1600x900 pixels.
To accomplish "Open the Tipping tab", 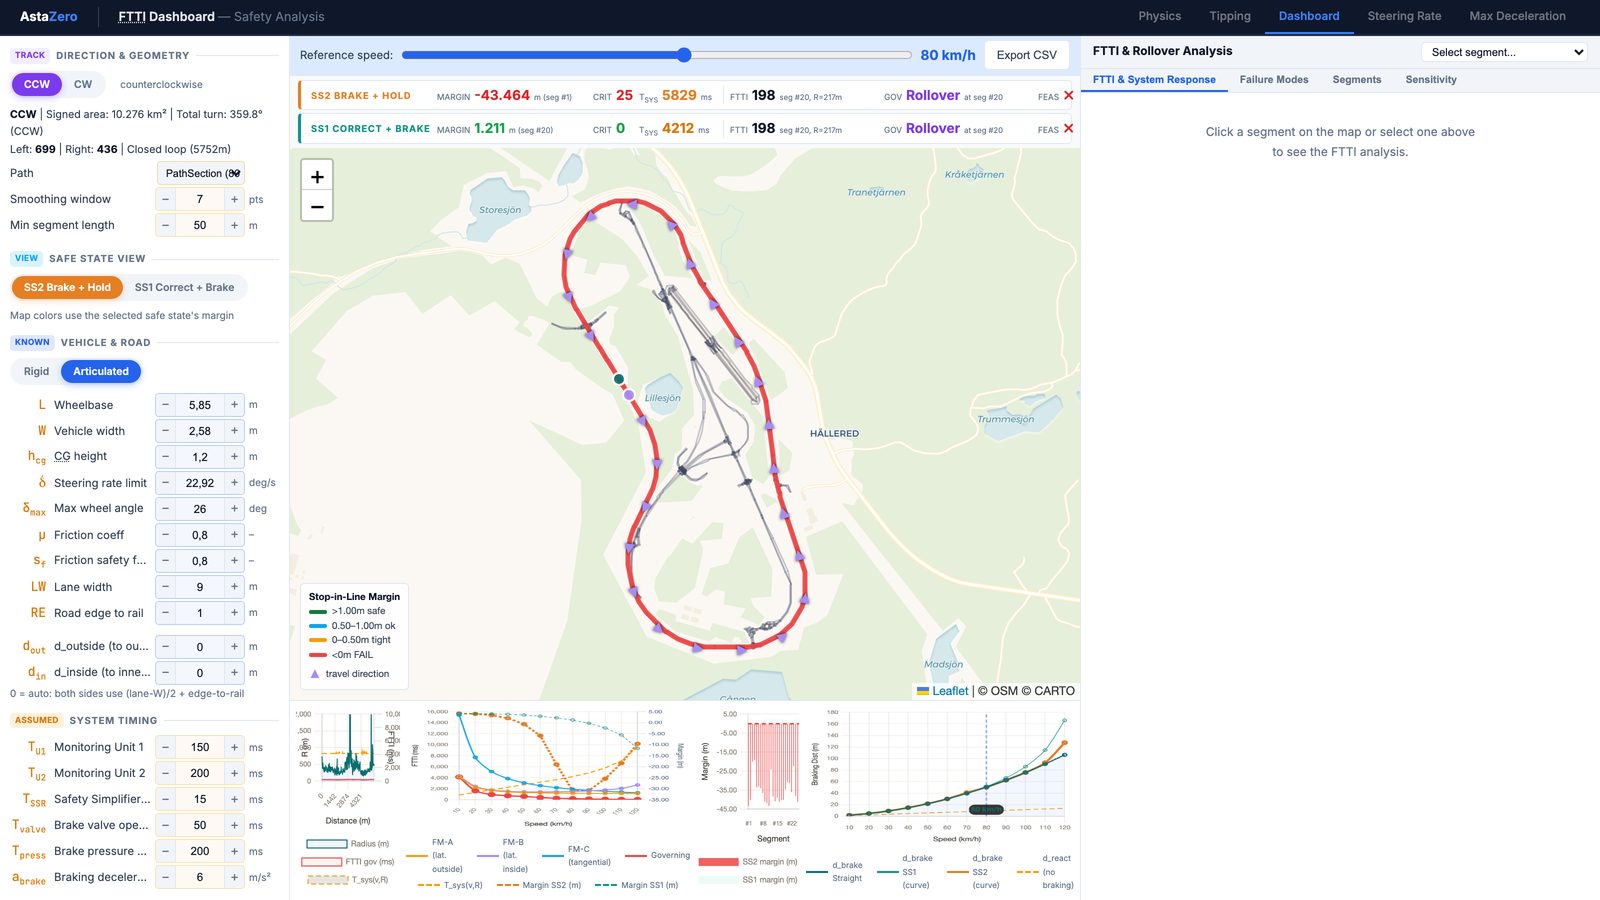I will [1230, 16].
